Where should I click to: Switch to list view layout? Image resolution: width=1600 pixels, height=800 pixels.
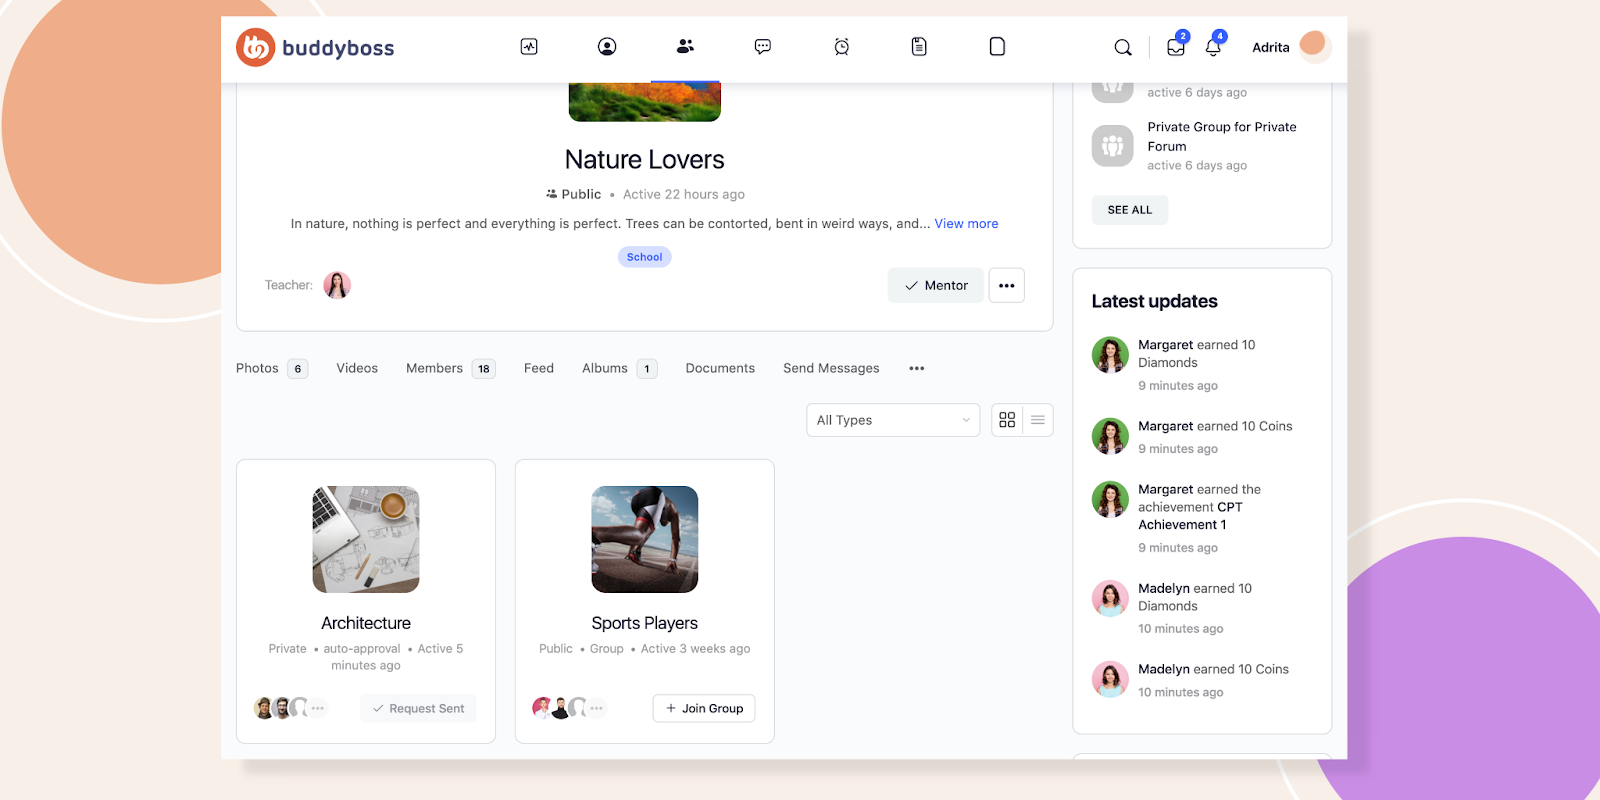click(x=1038, y=420)
